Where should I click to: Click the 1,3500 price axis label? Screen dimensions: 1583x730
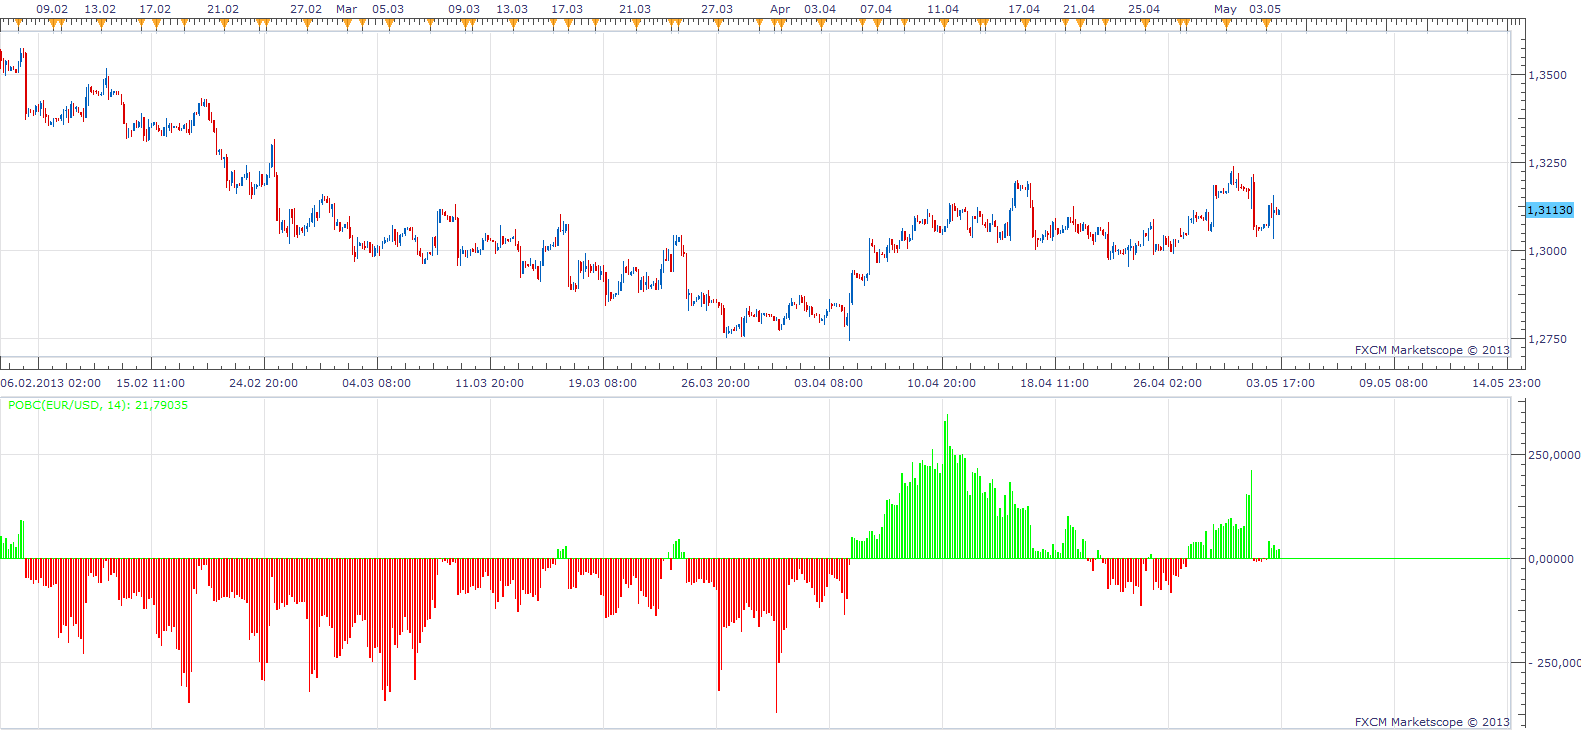click(1548, 75)
